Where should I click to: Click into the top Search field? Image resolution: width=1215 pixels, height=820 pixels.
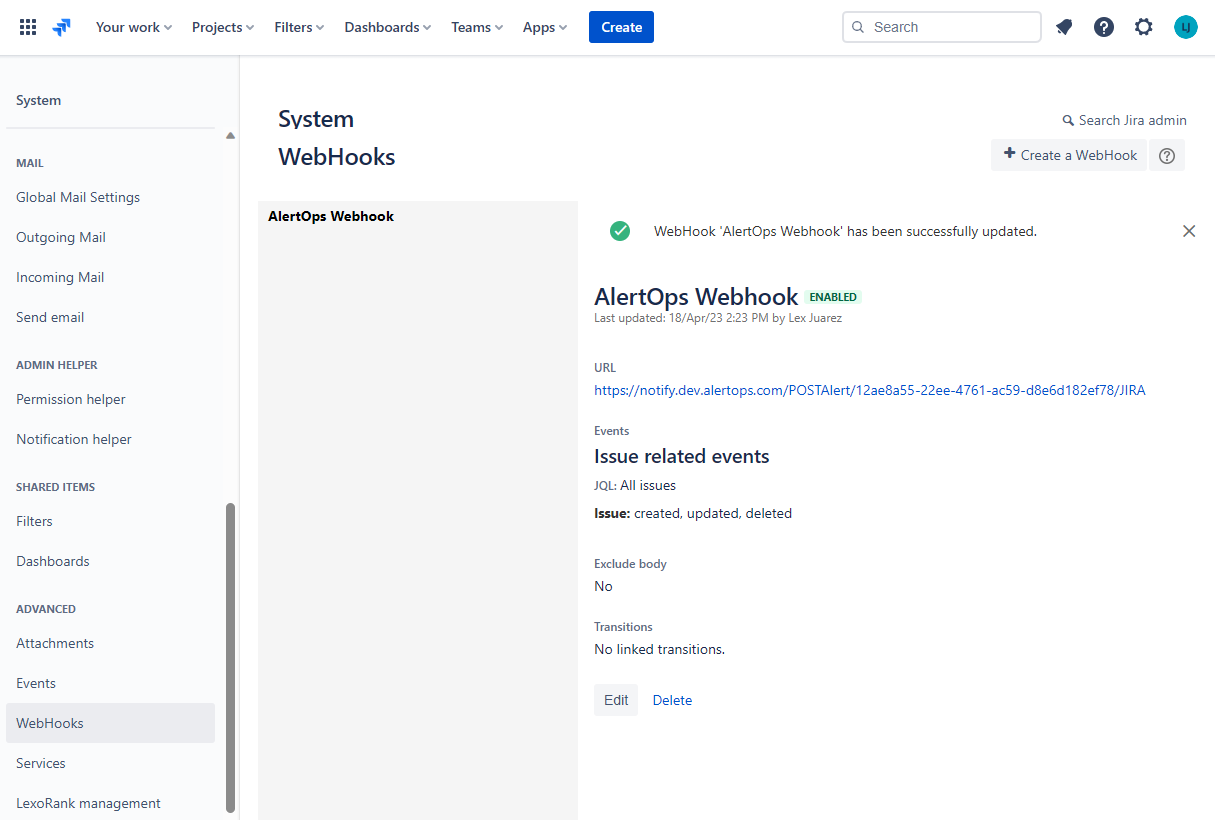click(950, 27)
